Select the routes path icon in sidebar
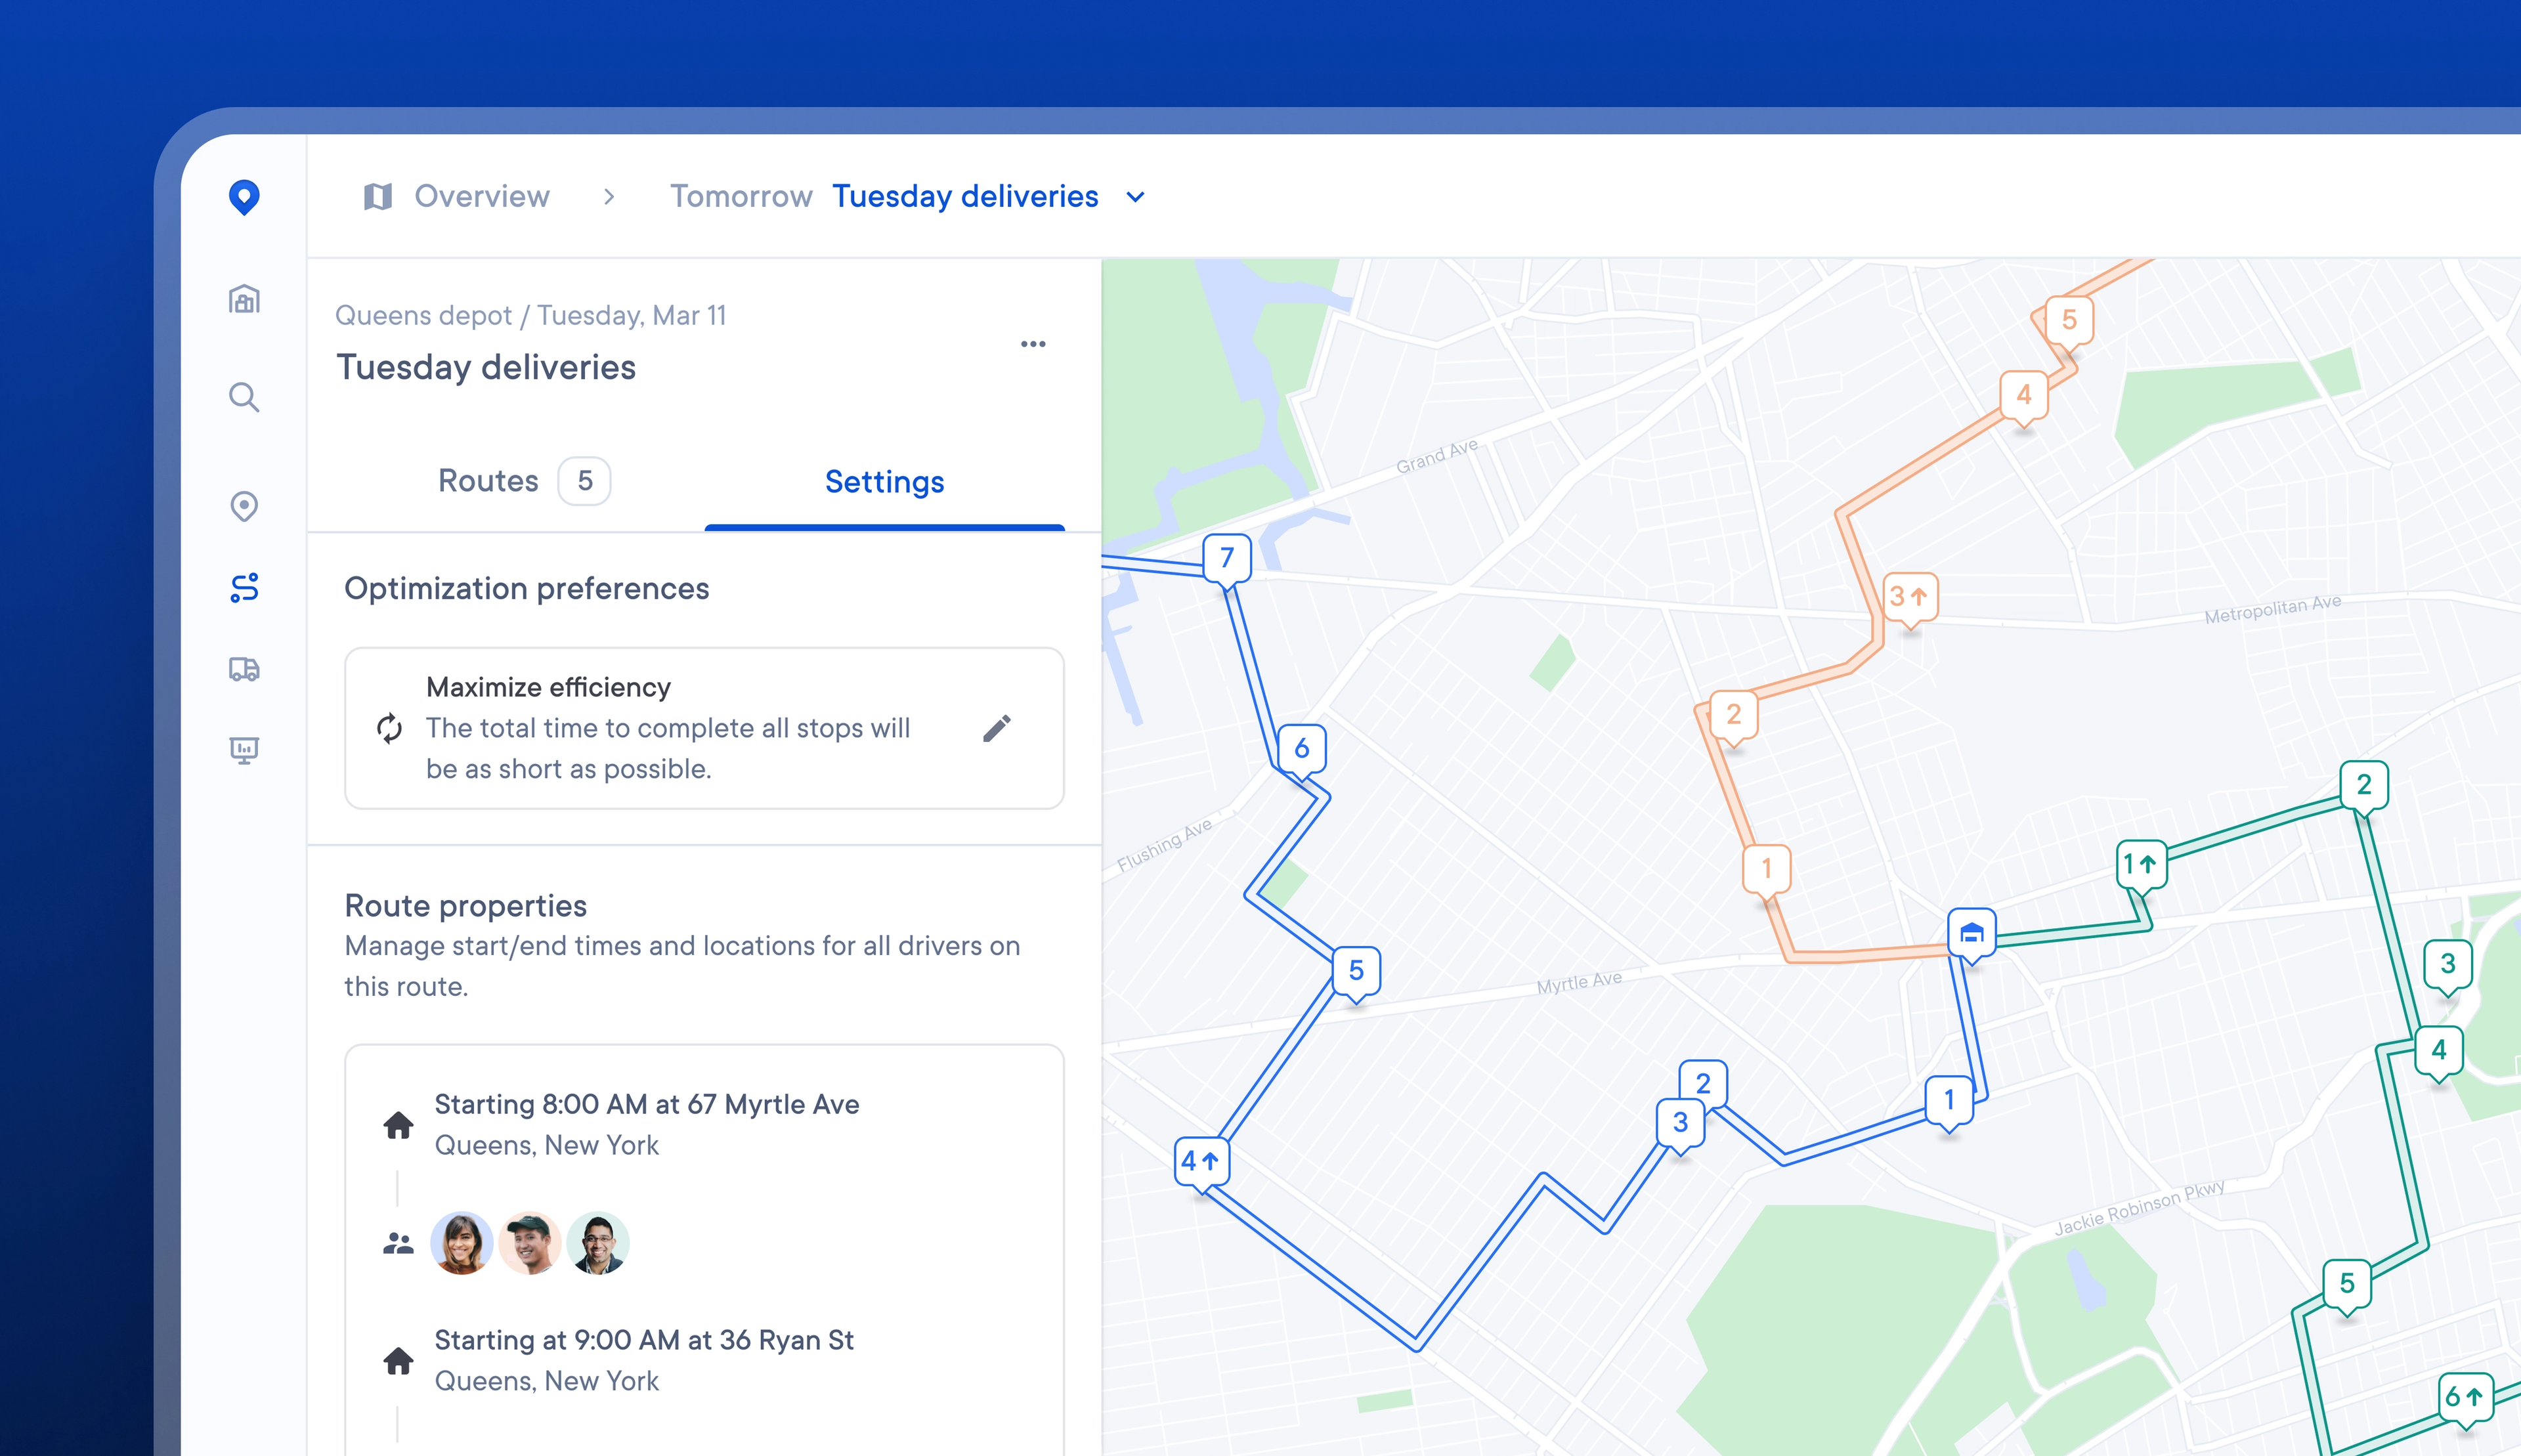The image size is (2521, 1456). 244,588
